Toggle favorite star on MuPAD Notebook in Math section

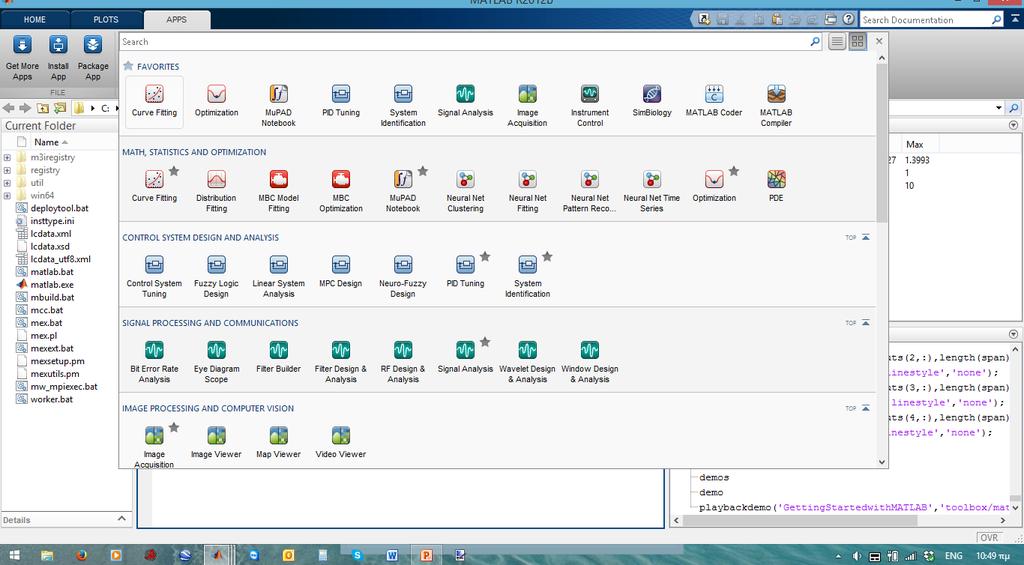point(423,171)
